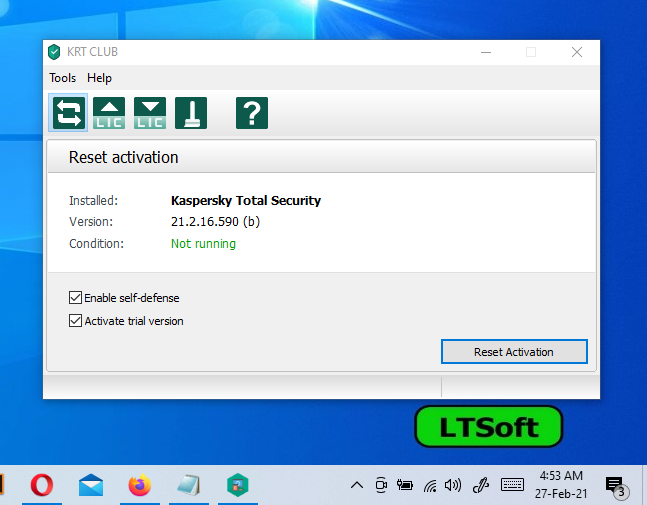Click the Reset activation panel heading
The image size is (647, 505).
pos(123,157)
